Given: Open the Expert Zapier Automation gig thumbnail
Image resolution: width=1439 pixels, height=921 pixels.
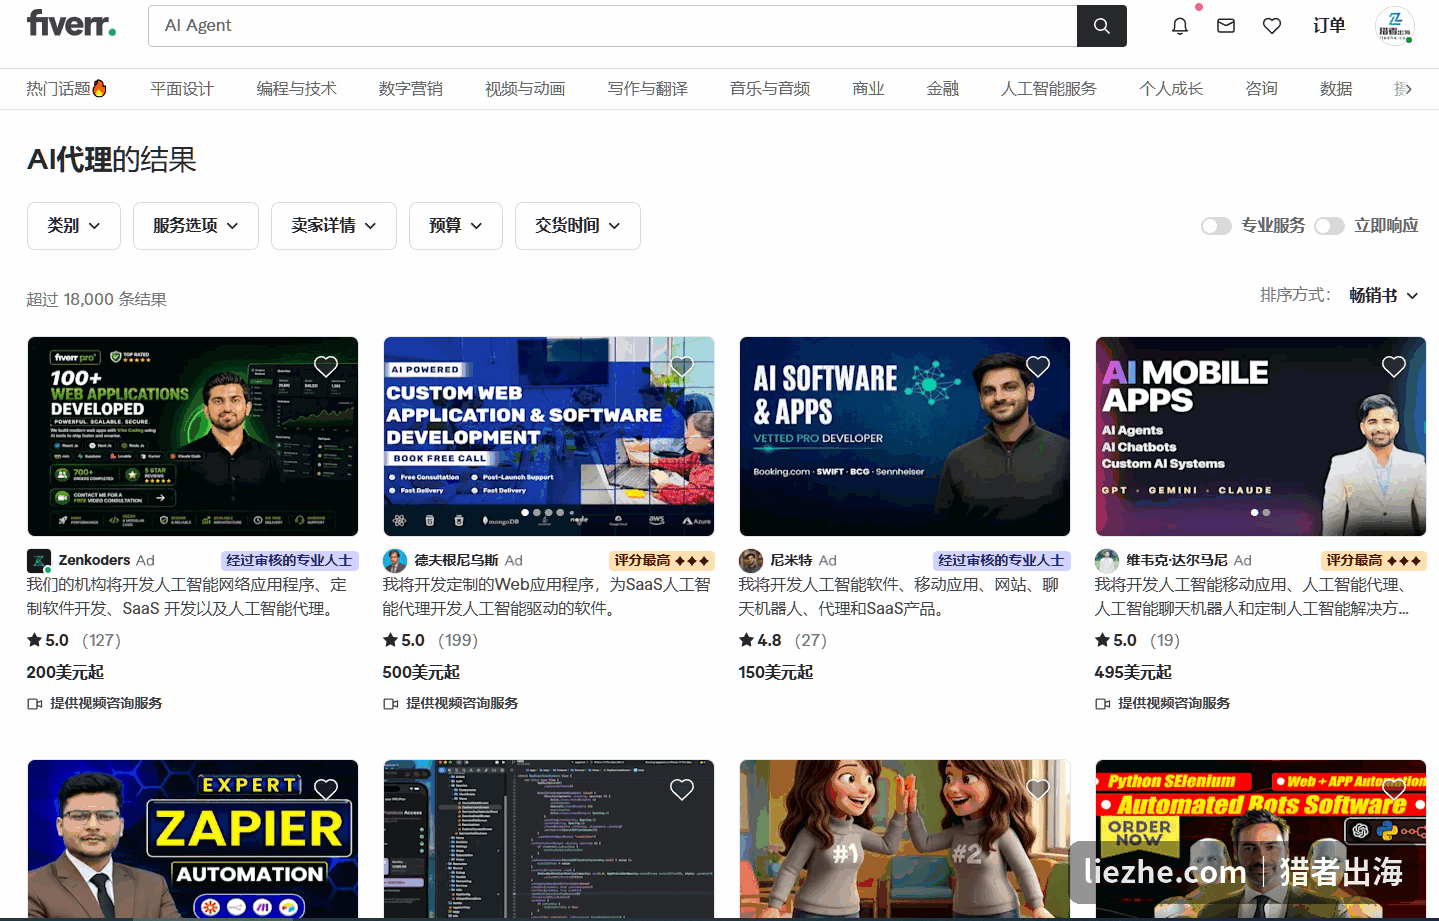Looking at the screenshot, I should pos(193,839).
